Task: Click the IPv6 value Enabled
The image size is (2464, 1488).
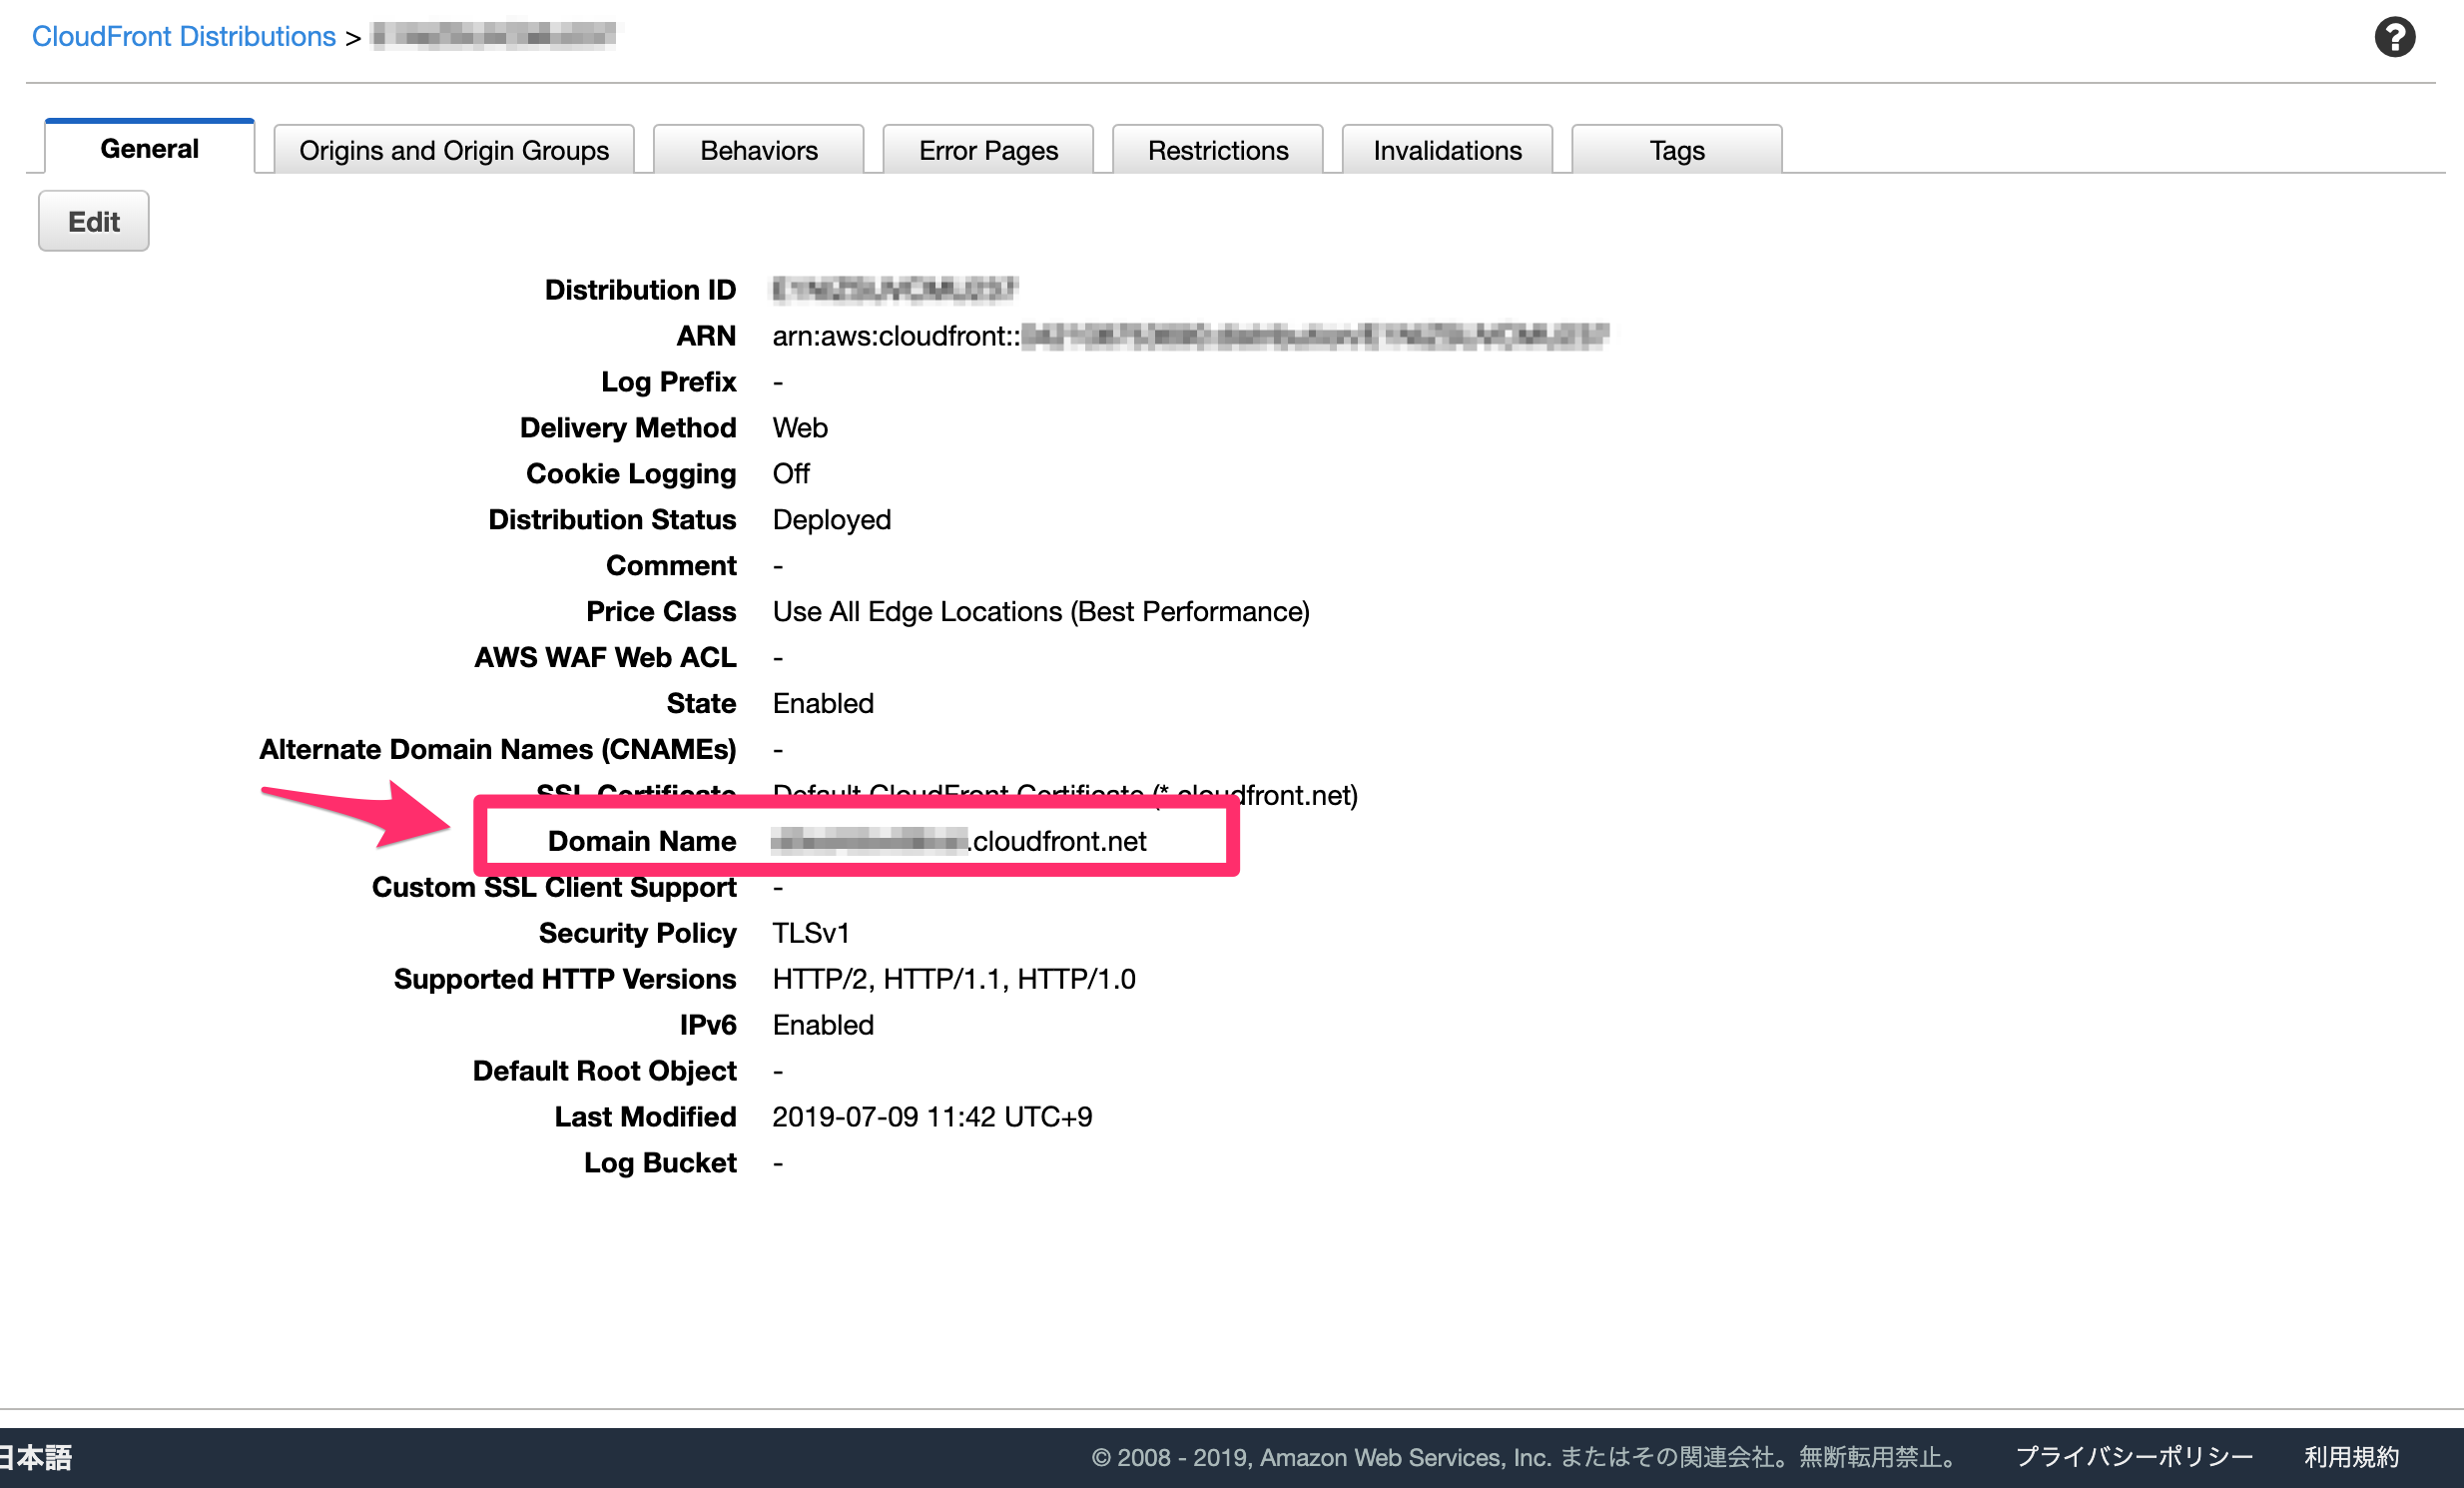Action: [823, 1025]
